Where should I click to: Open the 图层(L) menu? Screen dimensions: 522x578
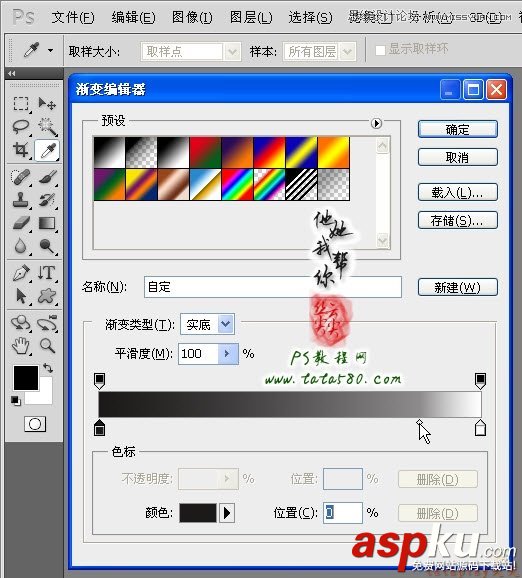[x=251, y=17]
